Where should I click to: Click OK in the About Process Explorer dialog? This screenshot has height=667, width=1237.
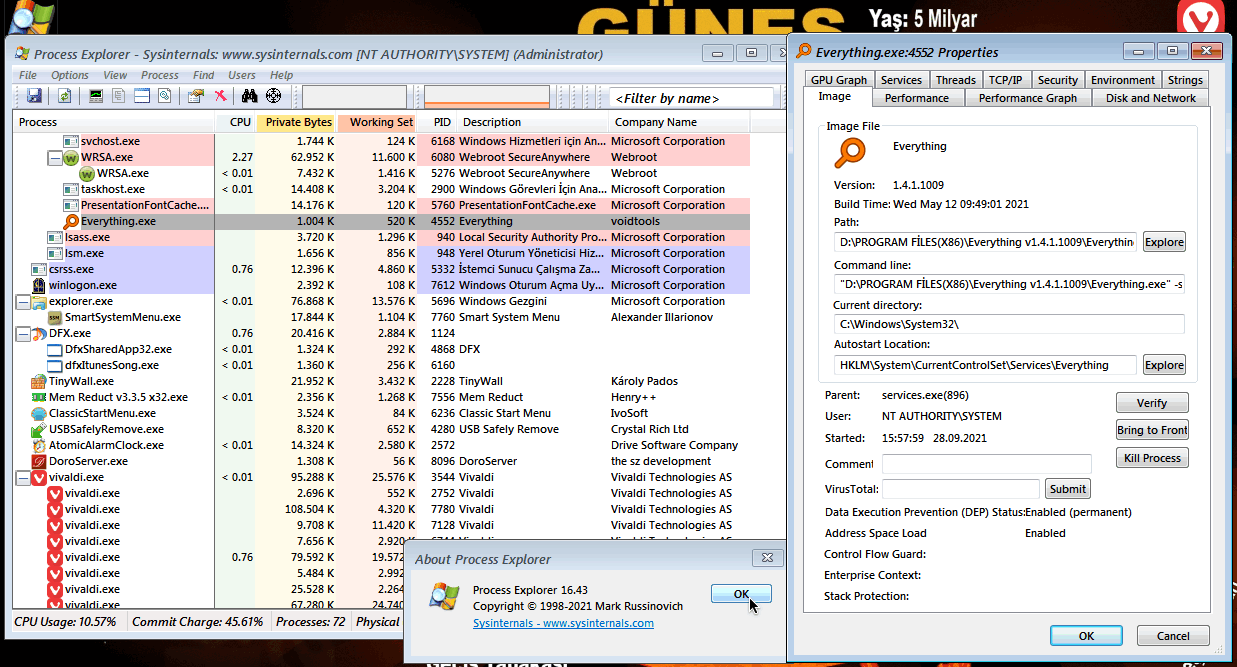click(741, 594)
